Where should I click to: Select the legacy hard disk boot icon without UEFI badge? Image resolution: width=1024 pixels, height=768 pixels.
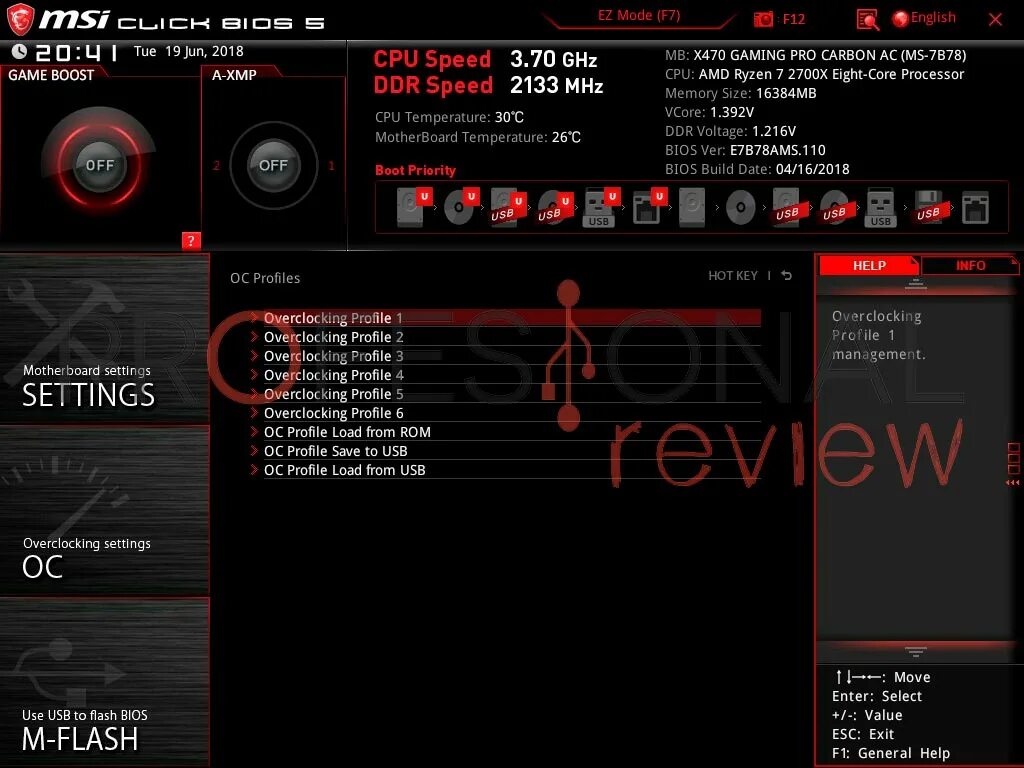tap(692, 208)
